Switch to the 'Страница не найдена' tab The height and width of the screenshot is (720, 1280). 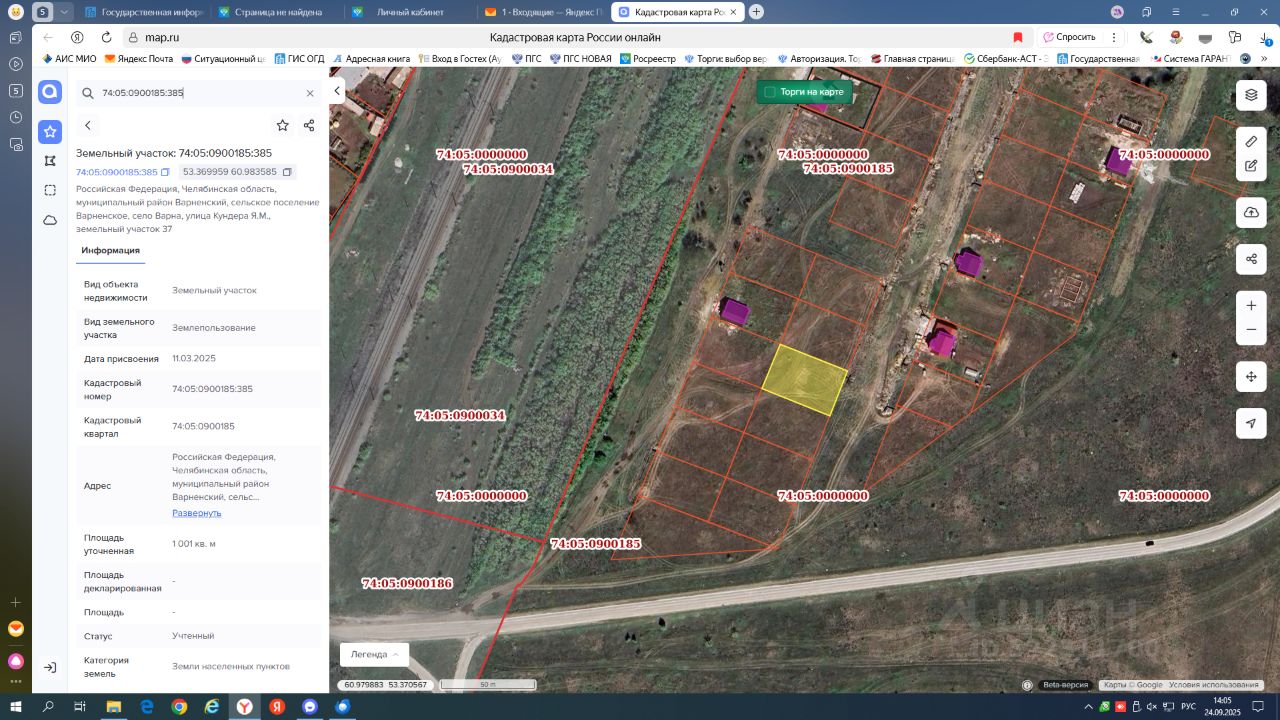click(277, 12)
